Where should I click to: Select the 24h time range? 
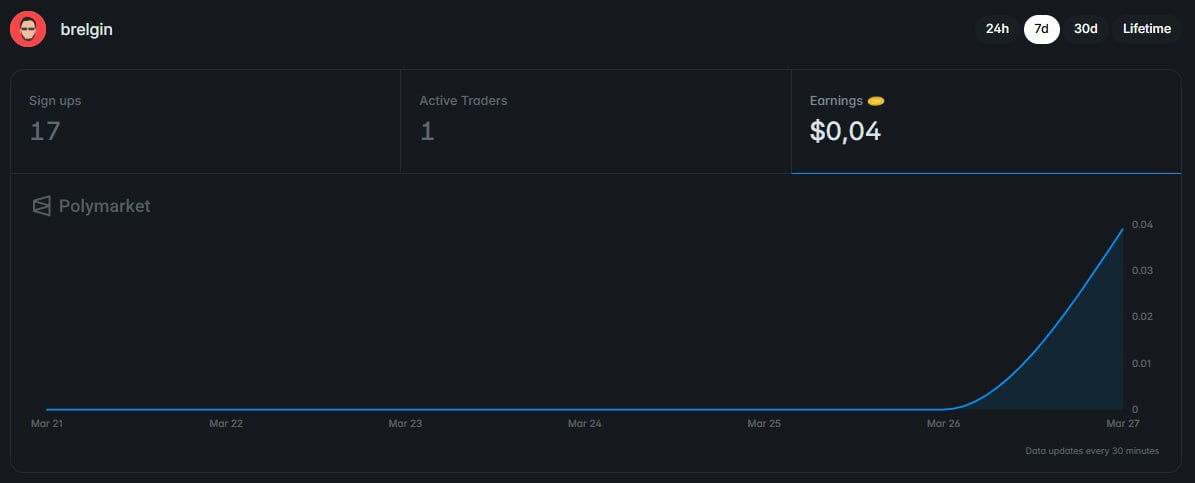(997, 29)
